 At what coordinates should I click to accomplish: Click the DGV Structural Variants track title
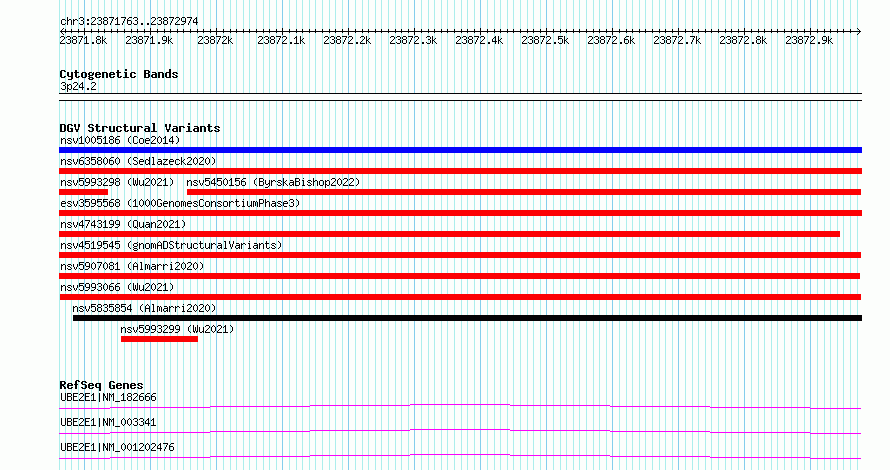[140, 128]
